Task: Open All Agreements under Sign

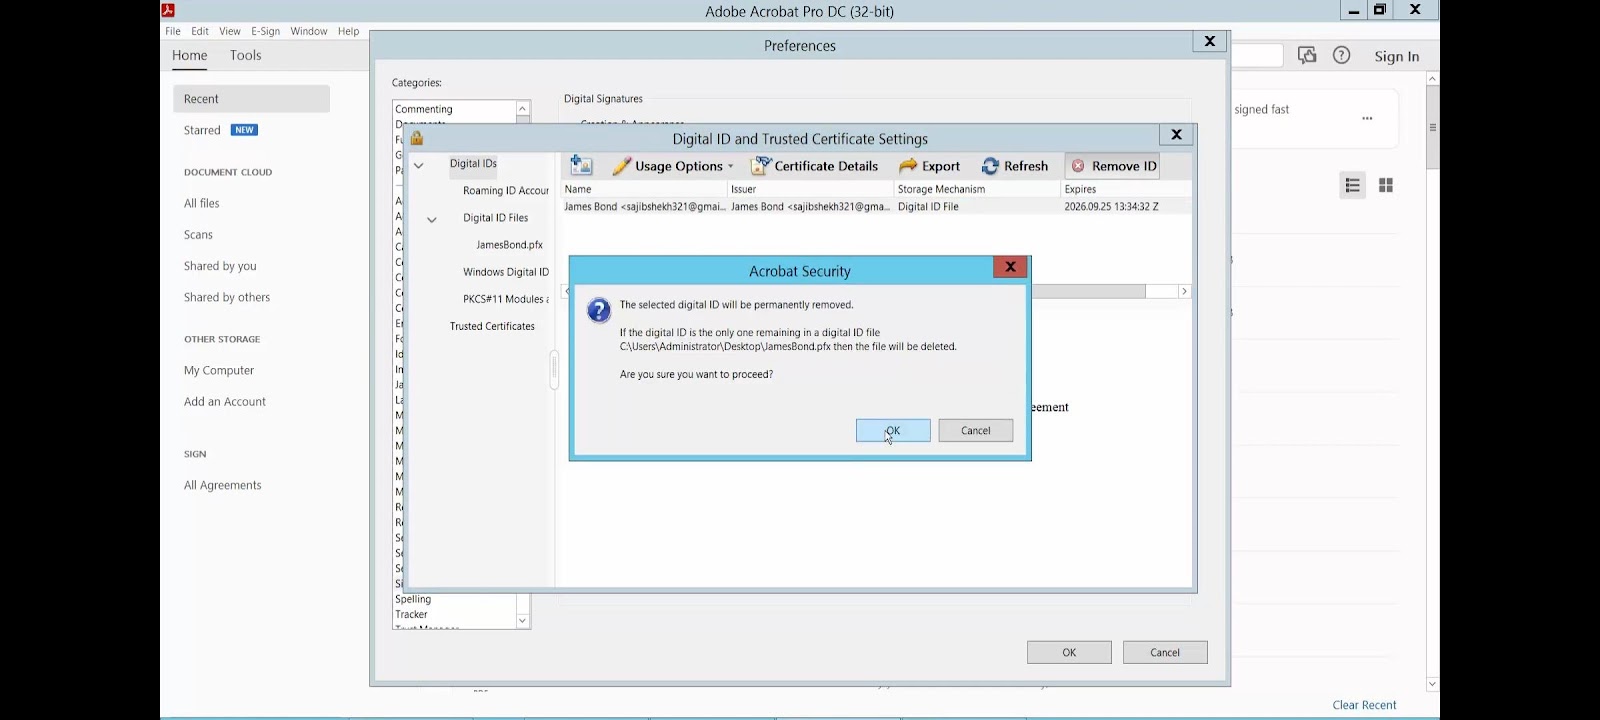Action: (x=222, y=485)
